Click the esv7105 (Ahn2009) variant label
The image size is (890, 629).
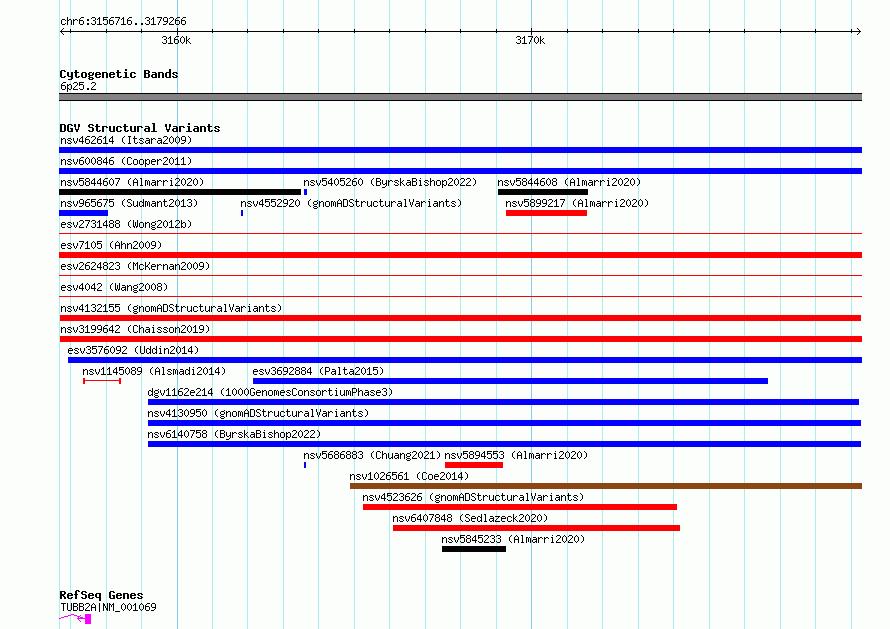tap(111, 245)
